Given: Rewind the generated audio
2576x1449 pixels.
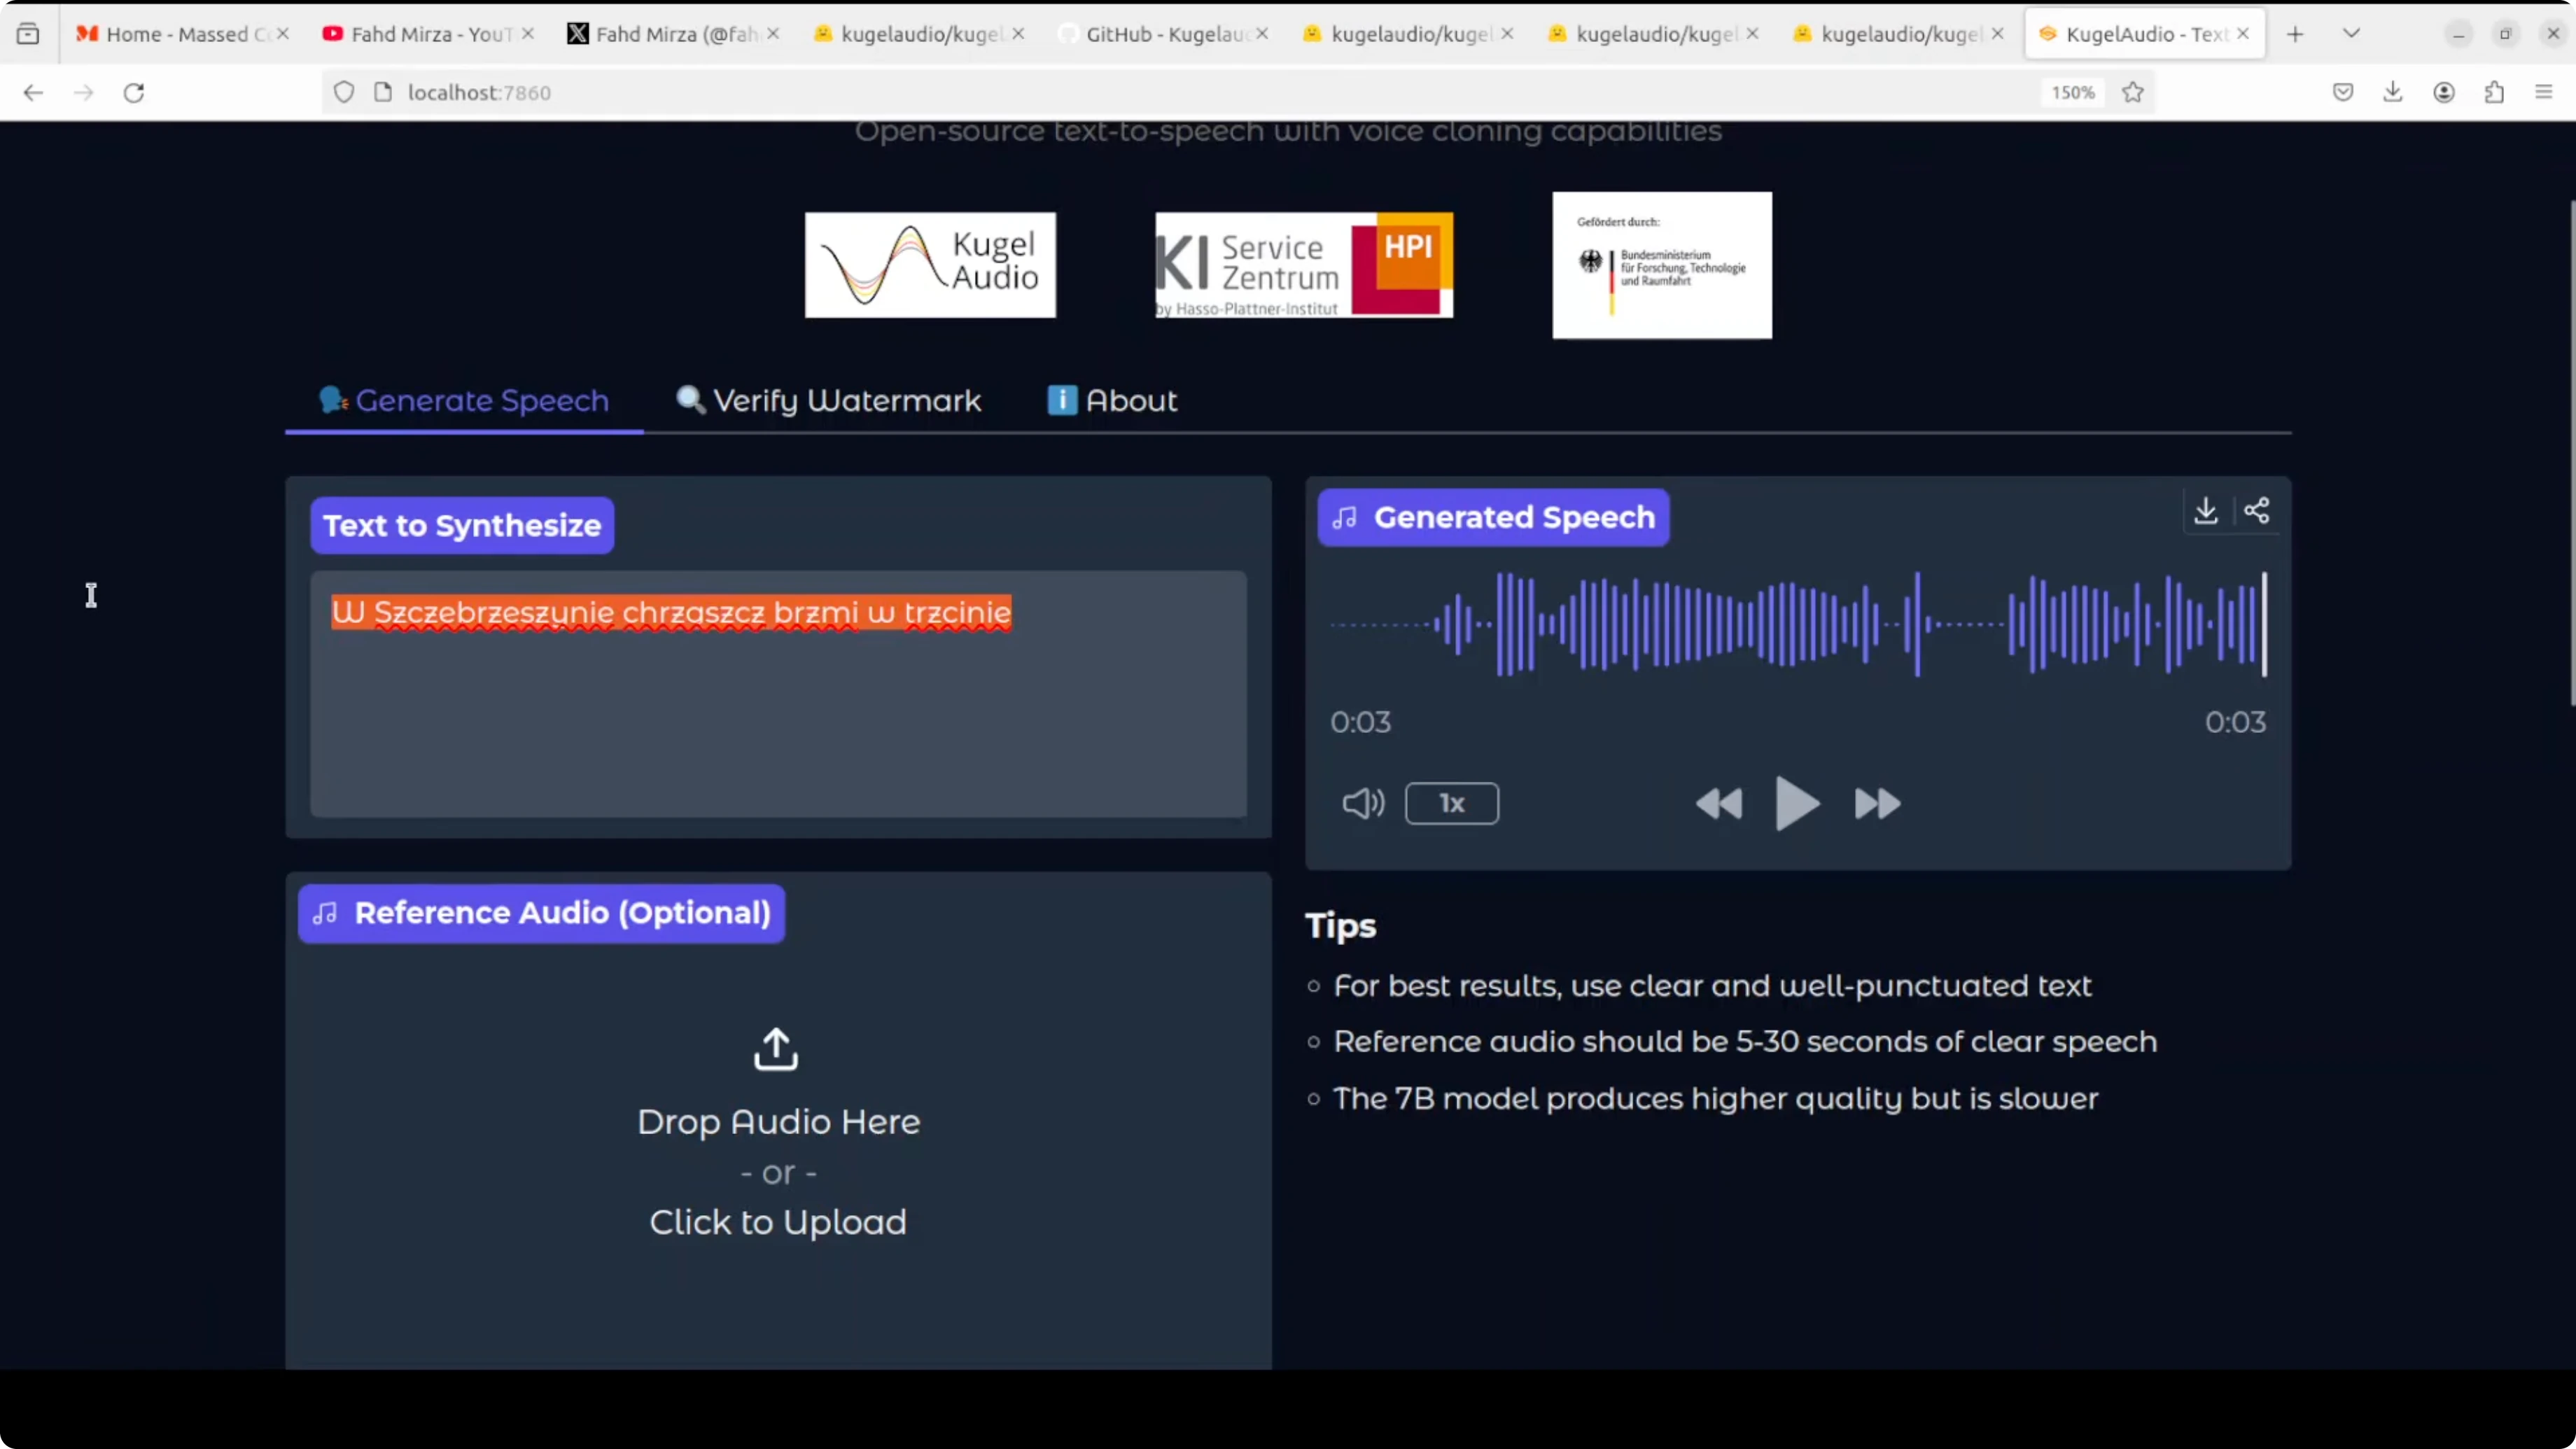Looking at the screenshot, I should point(1719,803).
